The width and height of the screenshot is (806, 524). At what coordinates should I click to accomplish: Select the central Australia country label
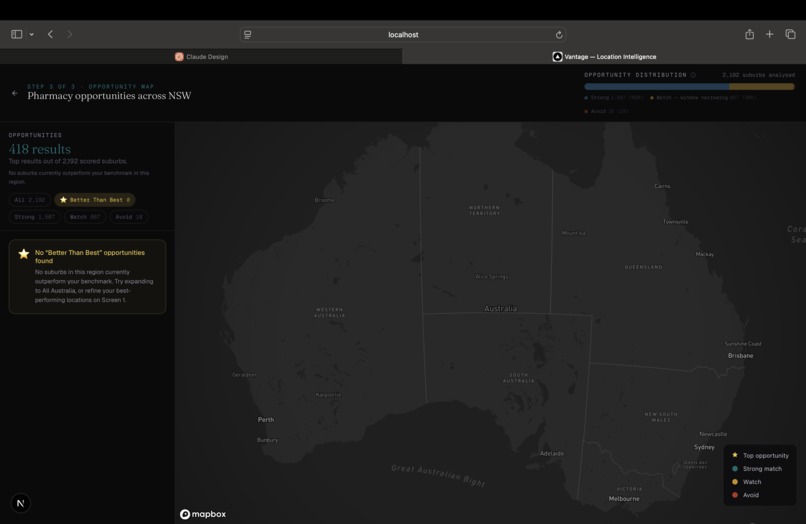click(500, 309)
